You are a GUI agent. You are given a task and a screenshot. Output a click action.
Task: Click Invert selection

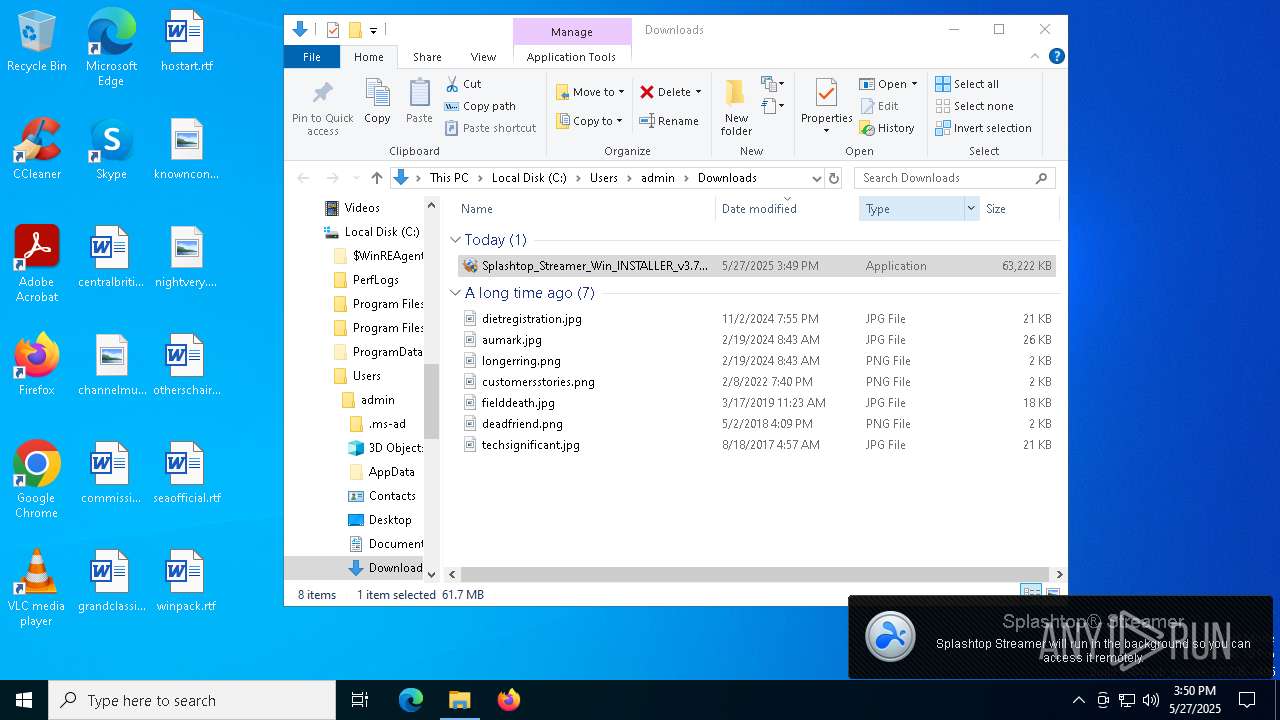tap(983, 128)
